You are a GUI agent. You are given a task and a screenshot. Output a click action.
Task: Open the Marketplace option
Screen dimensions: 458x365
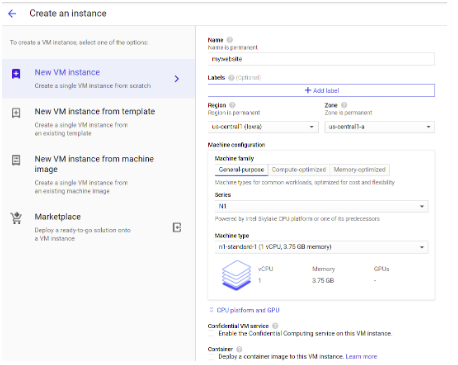99,227
